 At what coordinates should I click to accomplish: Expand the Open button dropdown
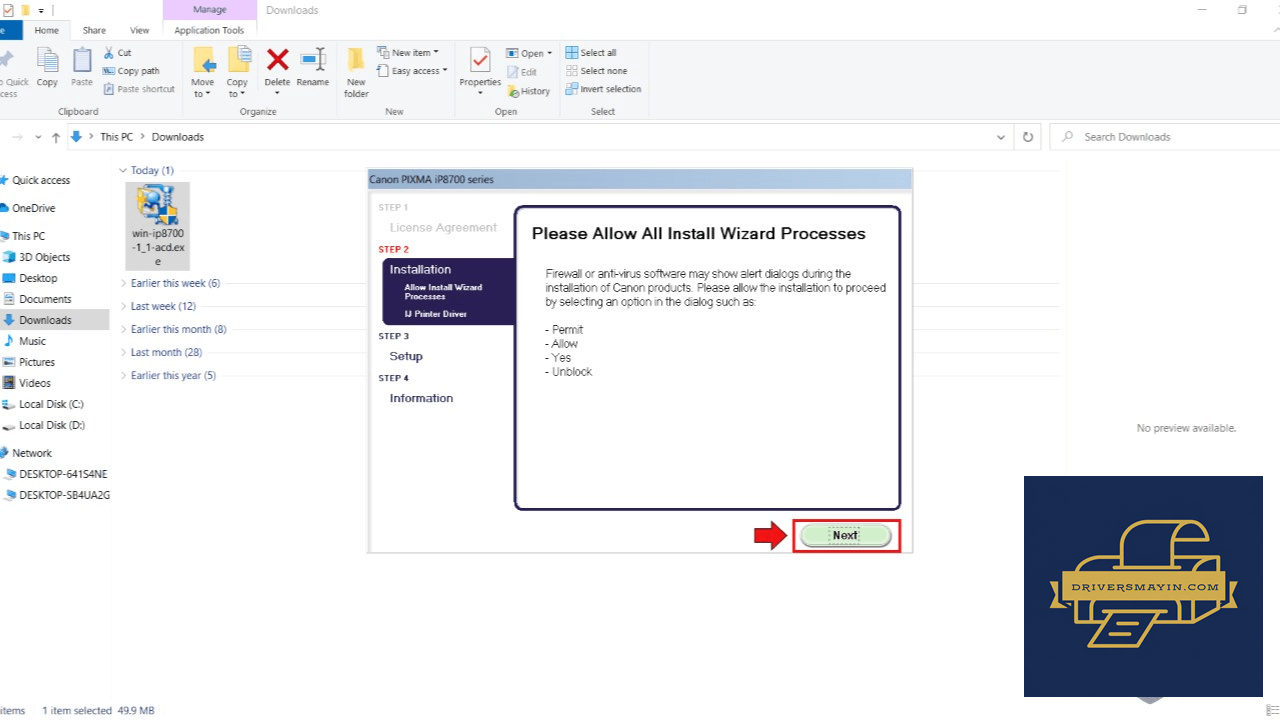550,54
